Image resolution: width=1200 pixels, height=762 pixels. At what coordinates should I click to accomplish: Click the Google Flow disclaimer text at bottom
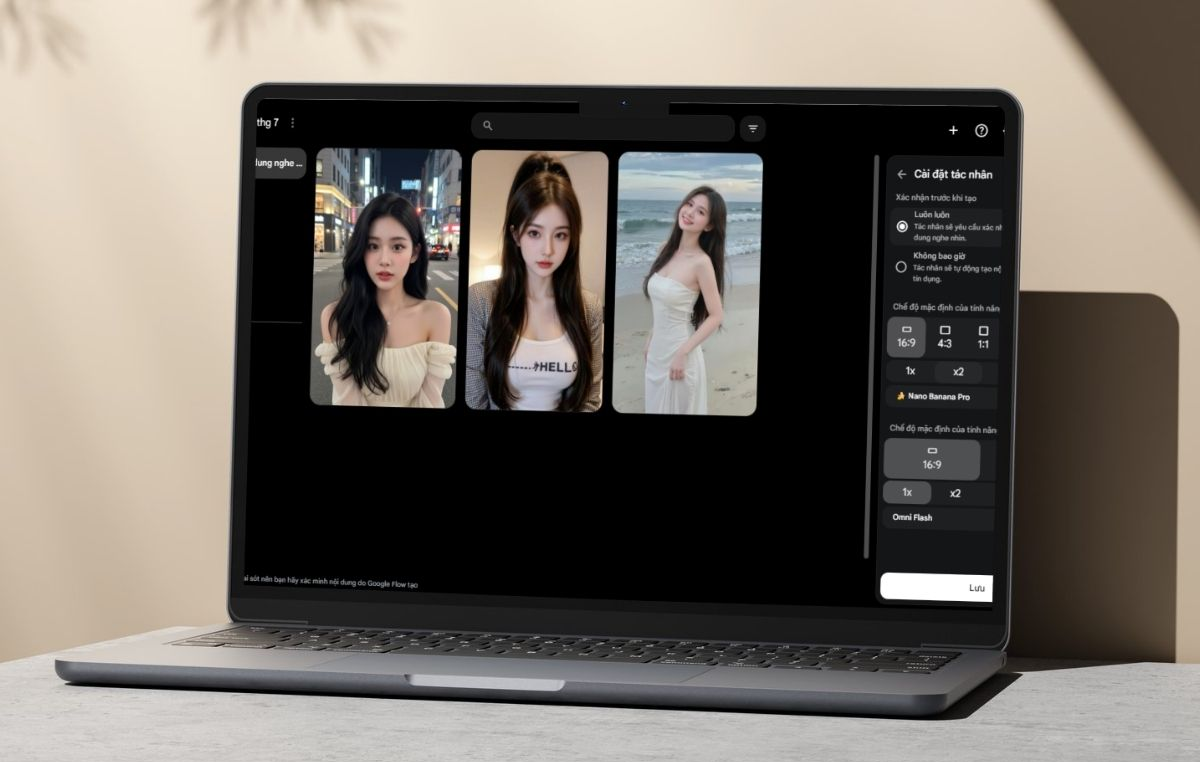point(332,583)
